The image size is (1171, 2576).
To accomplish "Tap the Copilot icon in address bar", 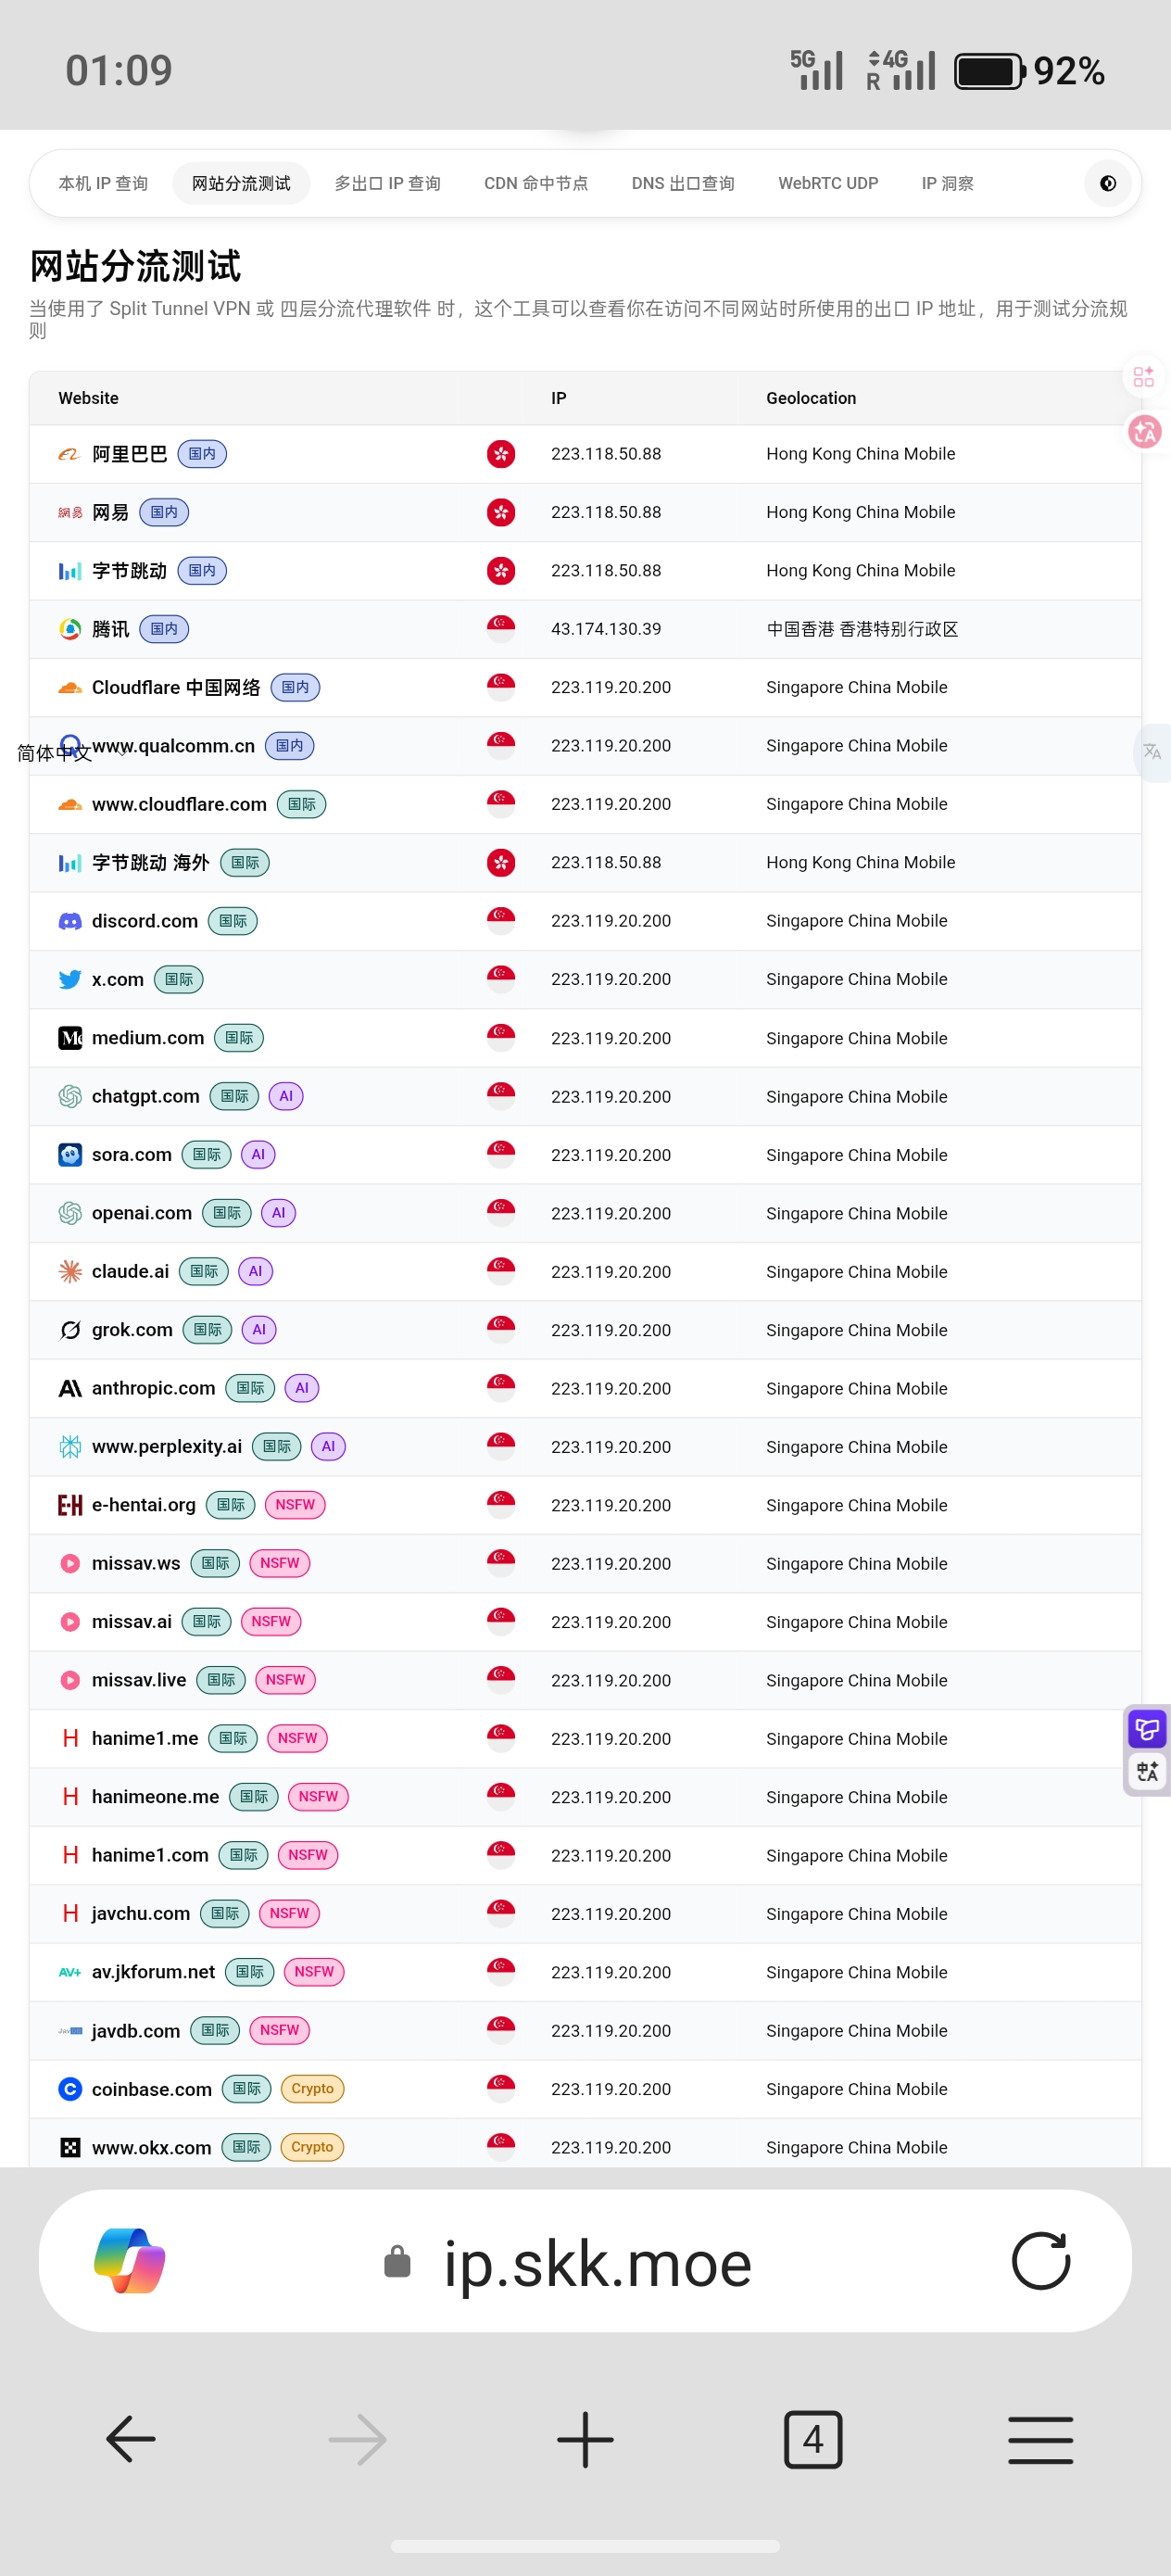I will pyautogui.click(x=129, y=2261).
